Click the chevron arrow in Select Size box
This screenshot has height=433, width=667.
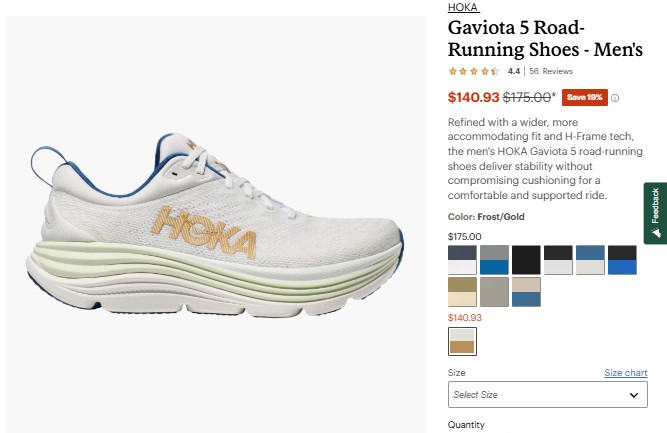coord(634,395)
